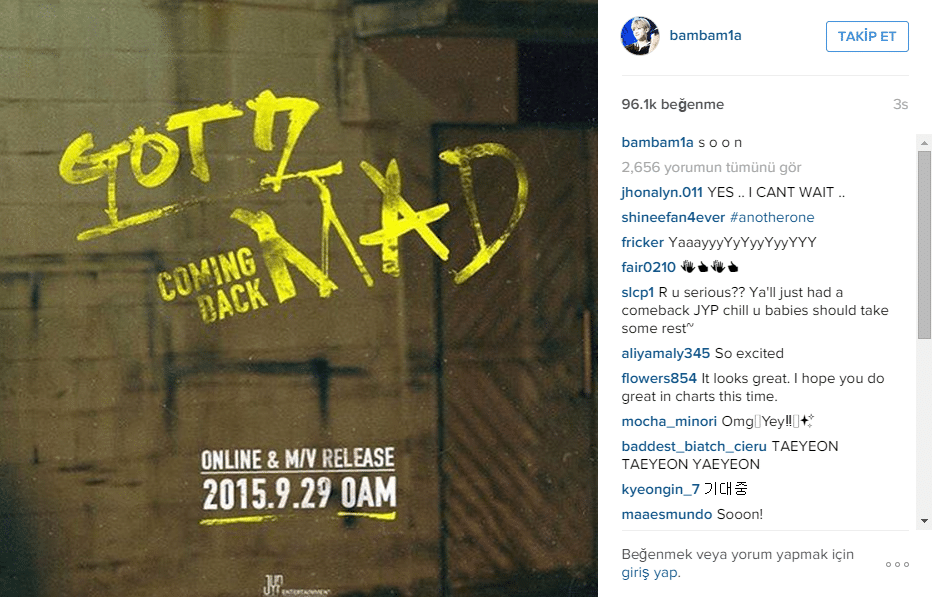Image resolution: width=932 pixels, height=597 pixels.
Task: Open fricker commenter profile
Action: (x=643, y=242)
